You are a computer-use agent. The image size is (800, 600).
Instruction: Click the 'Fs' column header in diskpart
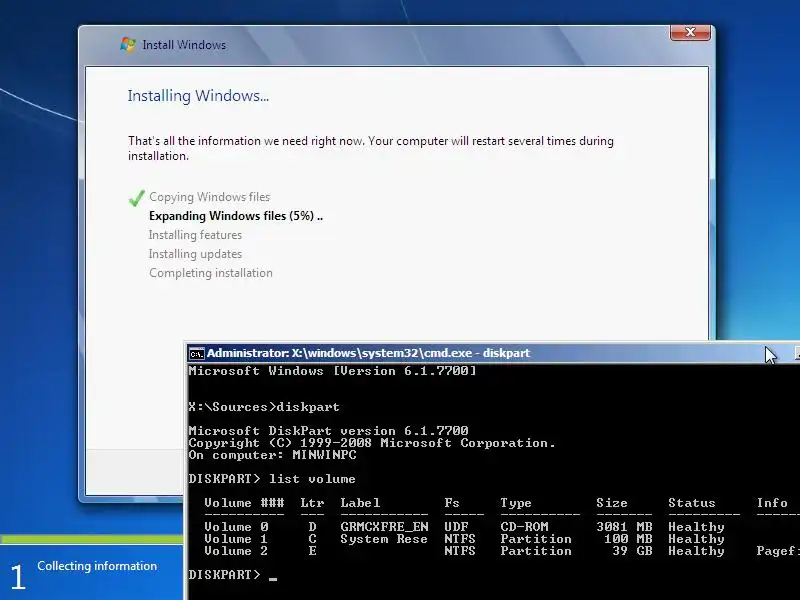[x=452, y=503]
